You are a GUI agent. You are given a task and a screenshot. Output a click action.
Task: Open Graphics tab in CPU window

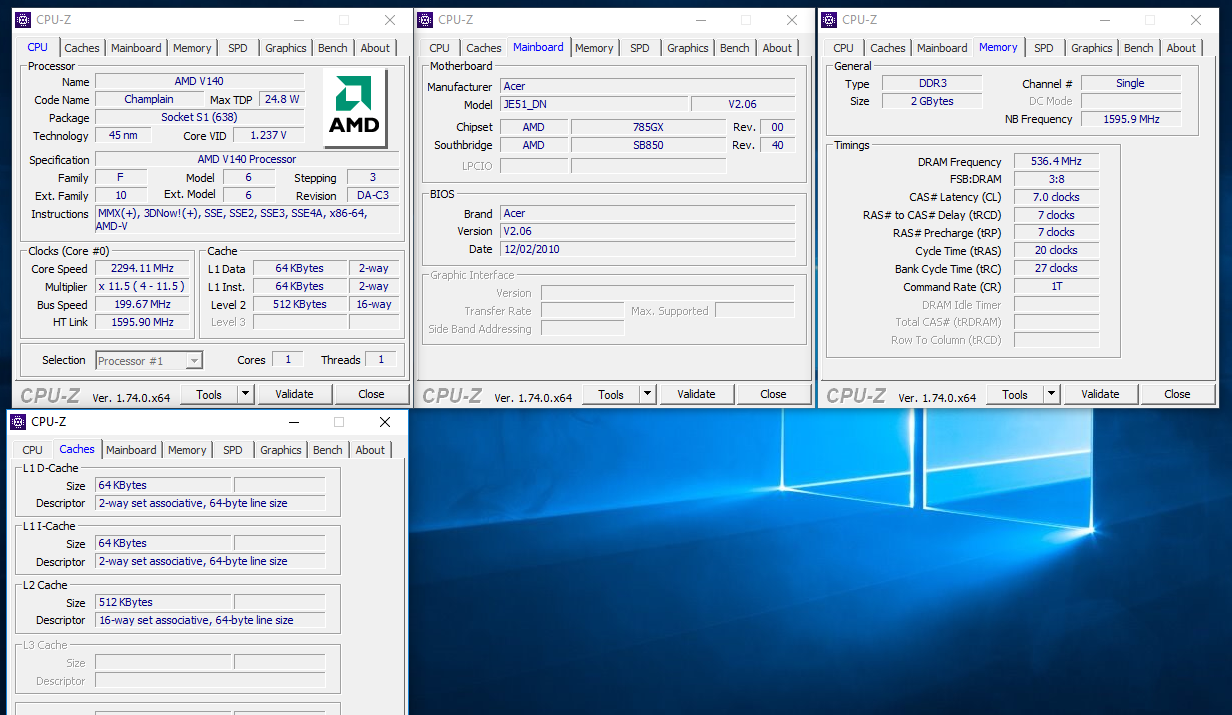tap(286, 48)
